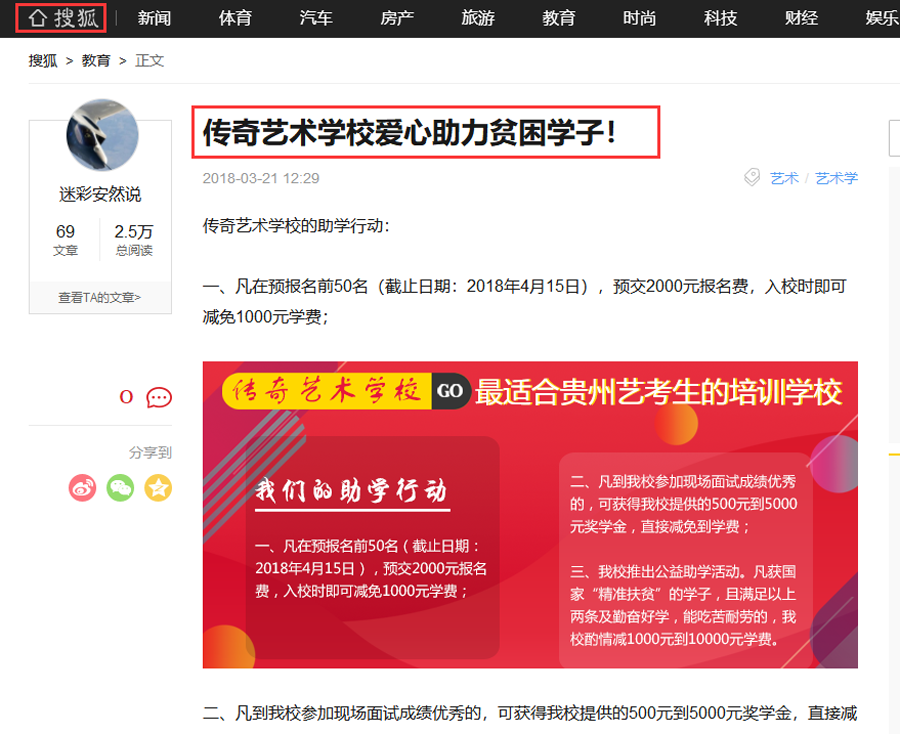This screenshot has height=734, width=900.
Task: Click the banner headline 最适合贵州艺考生的培训学校
Action: coord(659,393)
